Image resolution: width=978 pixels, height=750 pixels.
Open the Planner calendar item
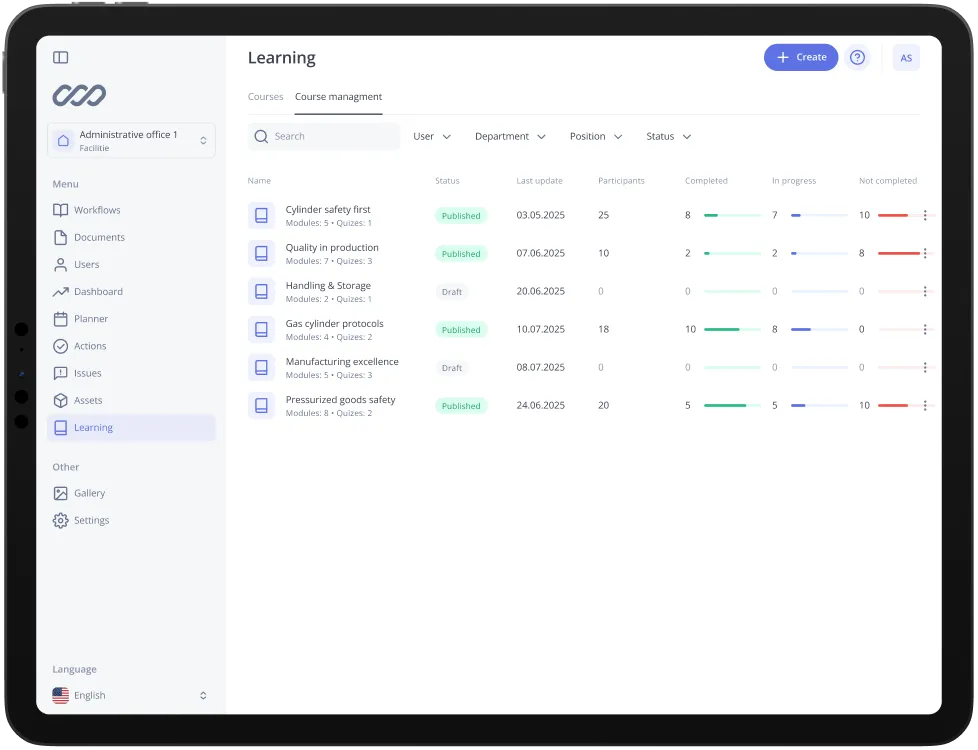tap(90, 319)
